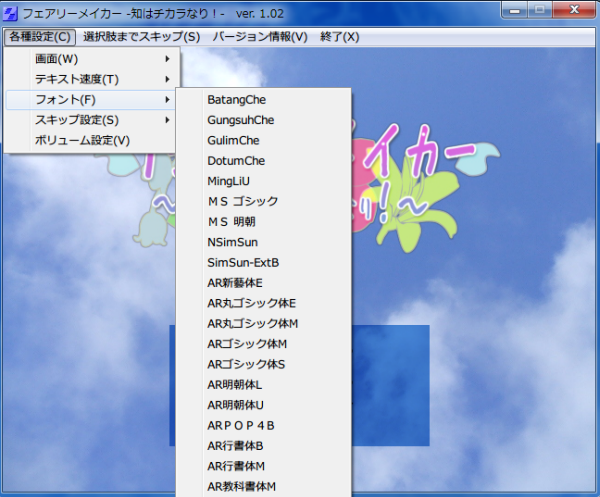The width and height of the screenshot is (600, 497).
Task: Choose the GungsuhChe font
Action: click(x=240, y=120)
